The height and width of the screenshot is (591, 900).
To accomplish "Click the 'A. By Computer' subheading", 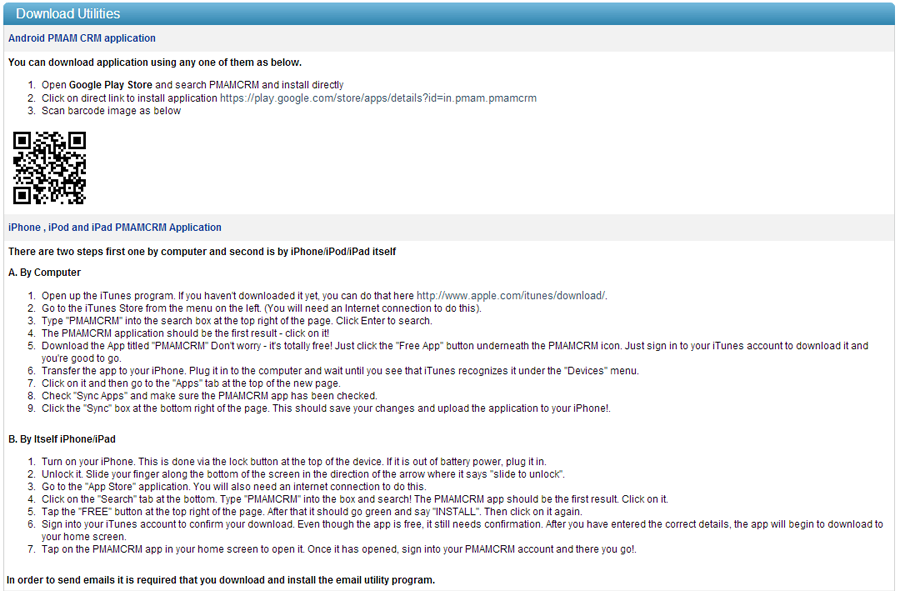I will 44,273.
